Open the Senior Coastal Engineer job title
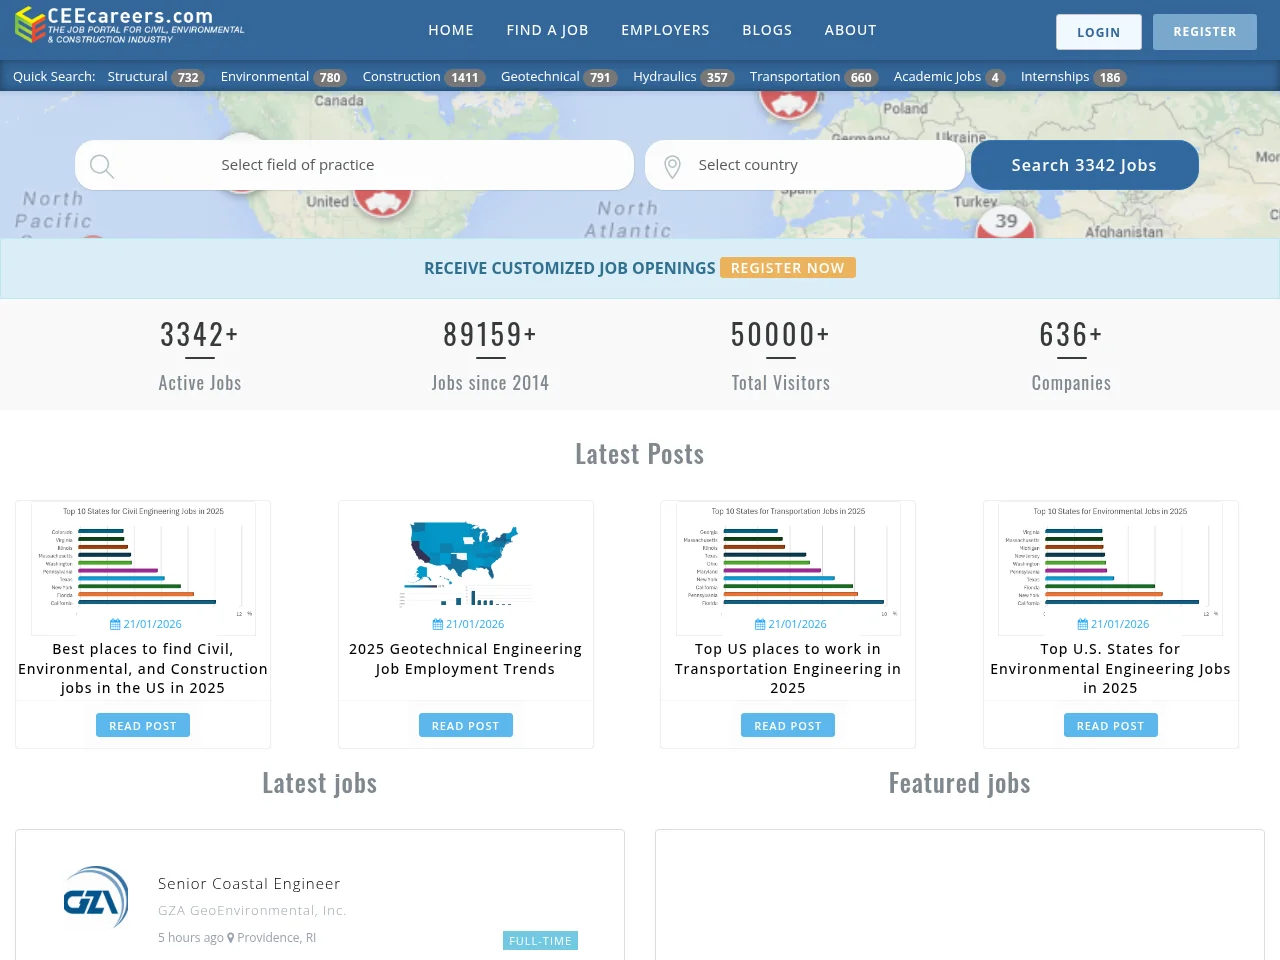This screenshot has height=960, width=1280. pyautogui.click(x=249, y=884)
